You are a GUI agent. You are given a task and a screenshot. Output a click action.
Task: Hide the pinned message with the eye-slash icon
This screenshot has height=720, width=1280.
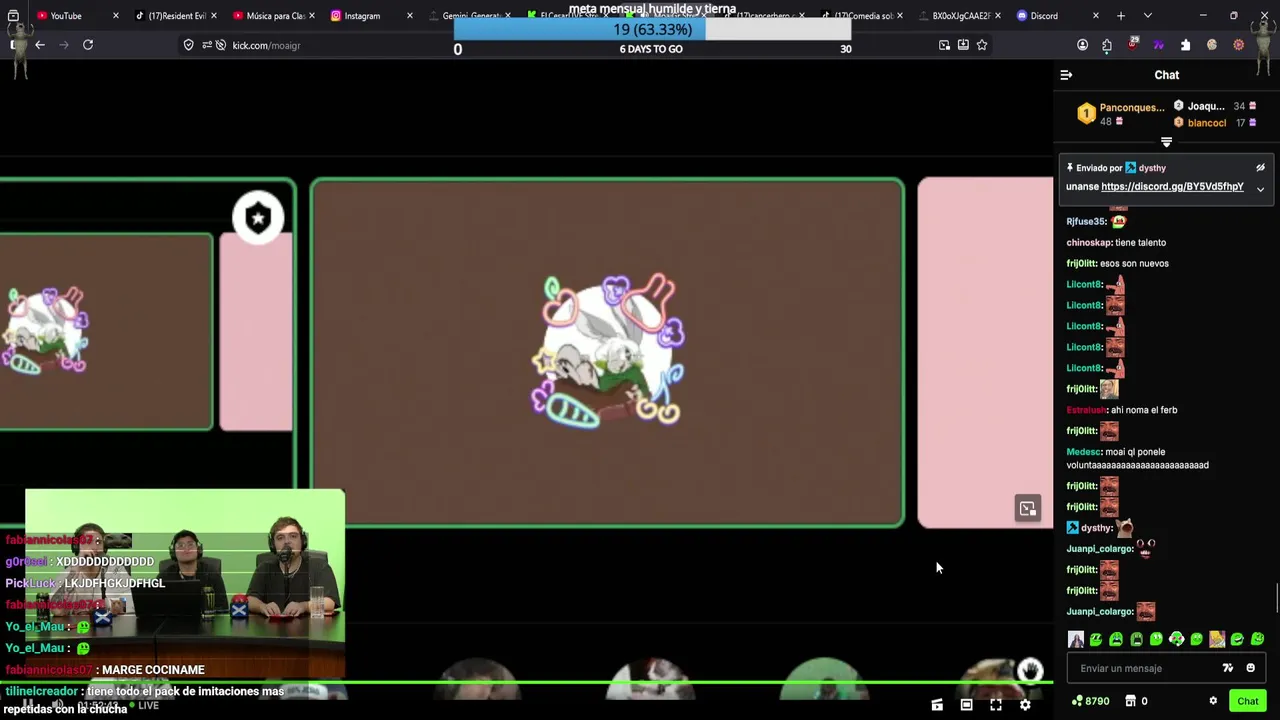[1260, 168]
